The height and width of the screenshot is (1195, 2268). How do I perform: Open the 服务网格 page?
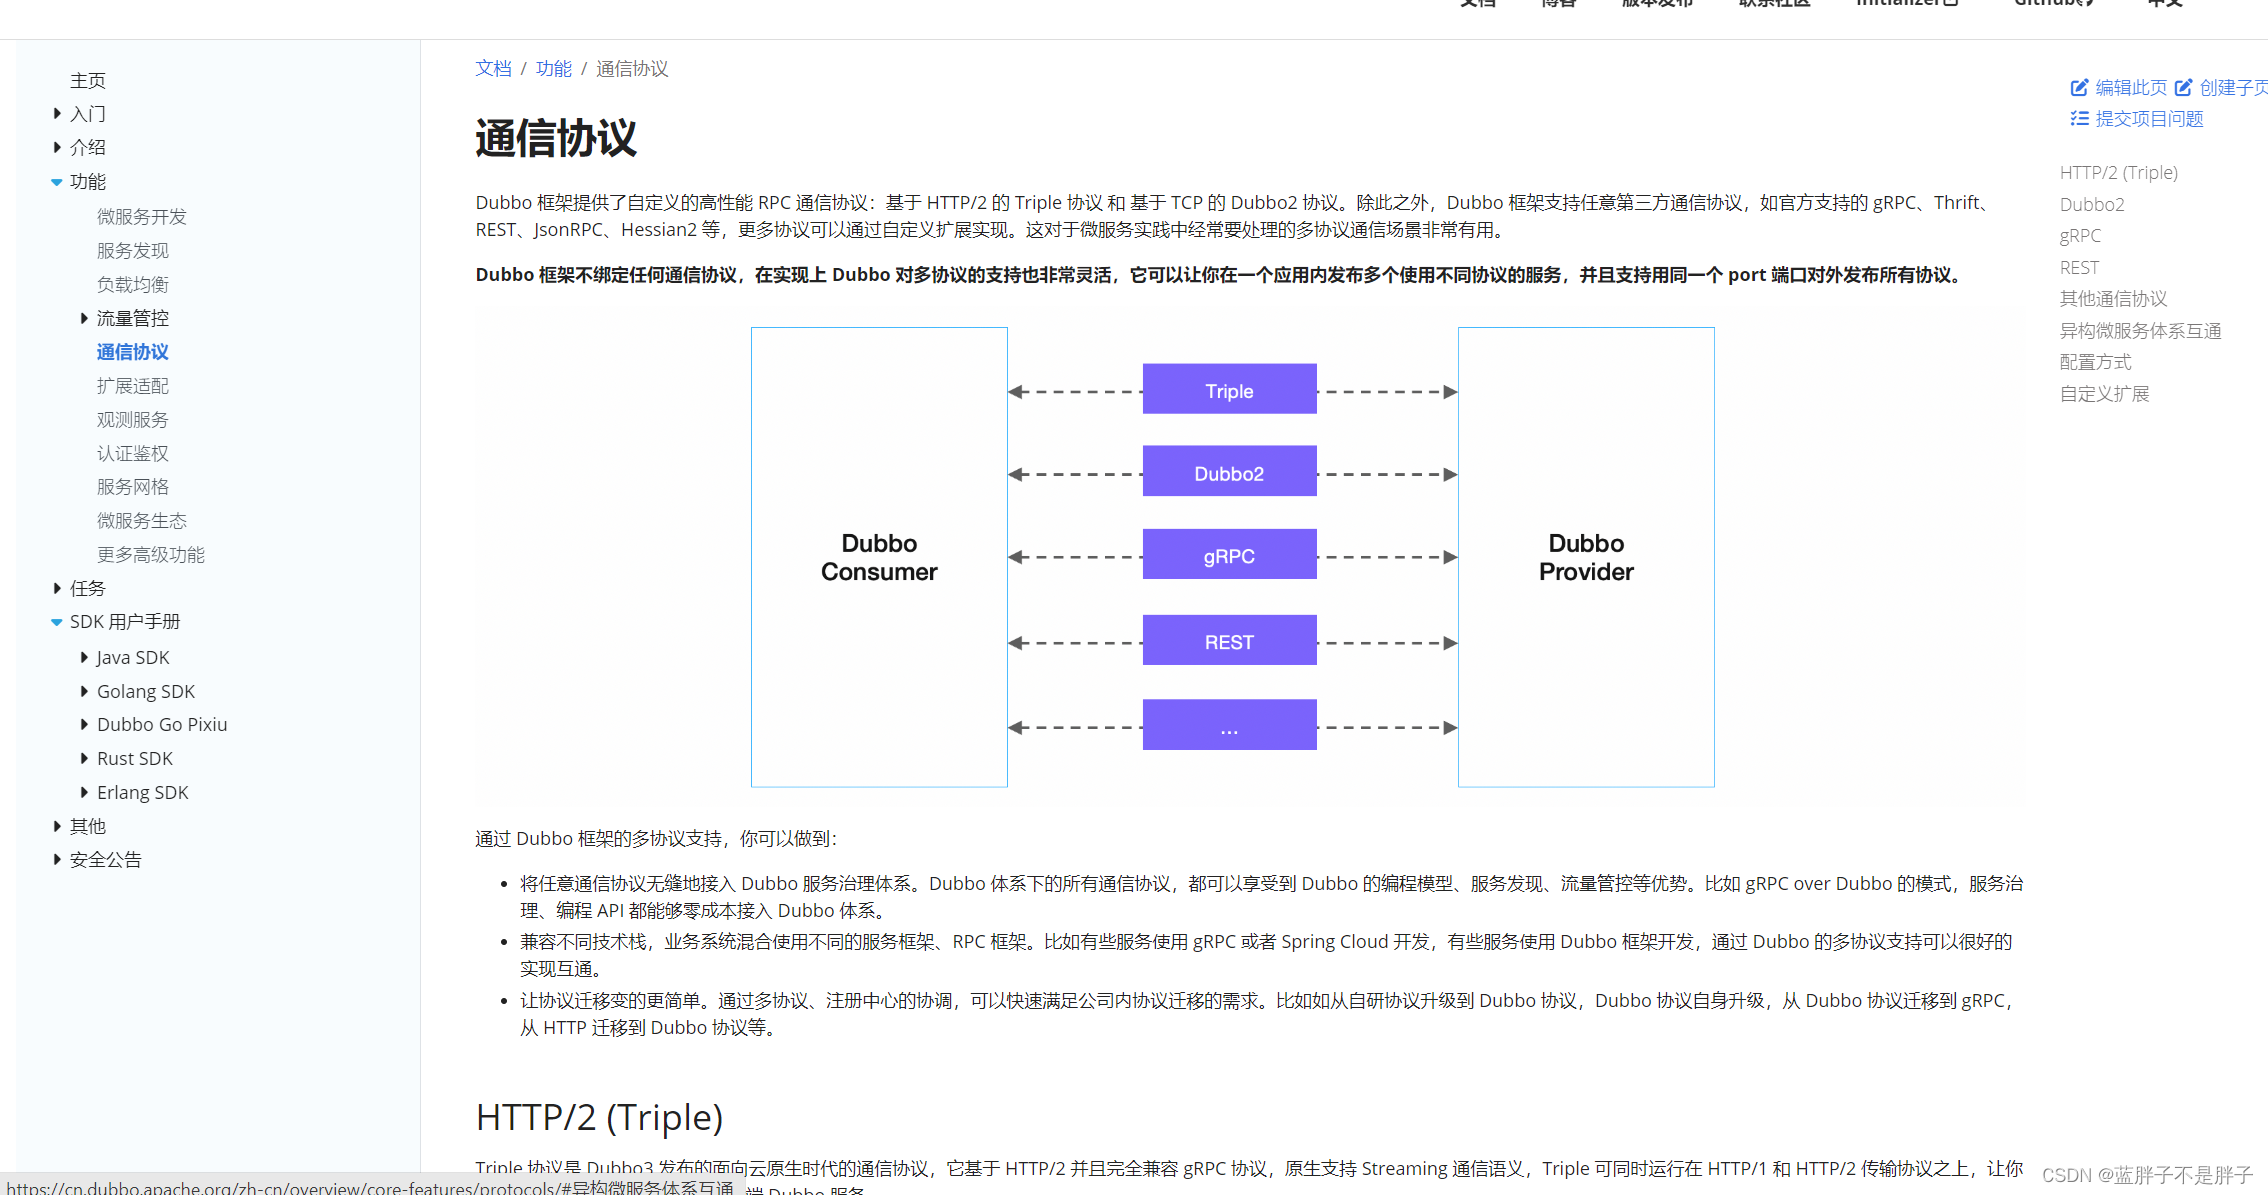[133, 487]
